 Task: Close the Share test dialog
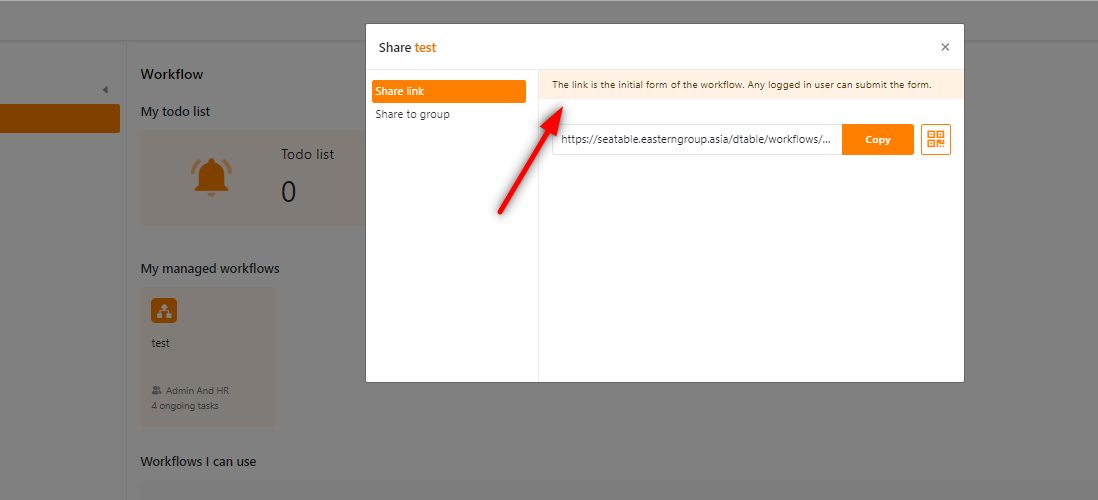(x=945, y=47)
